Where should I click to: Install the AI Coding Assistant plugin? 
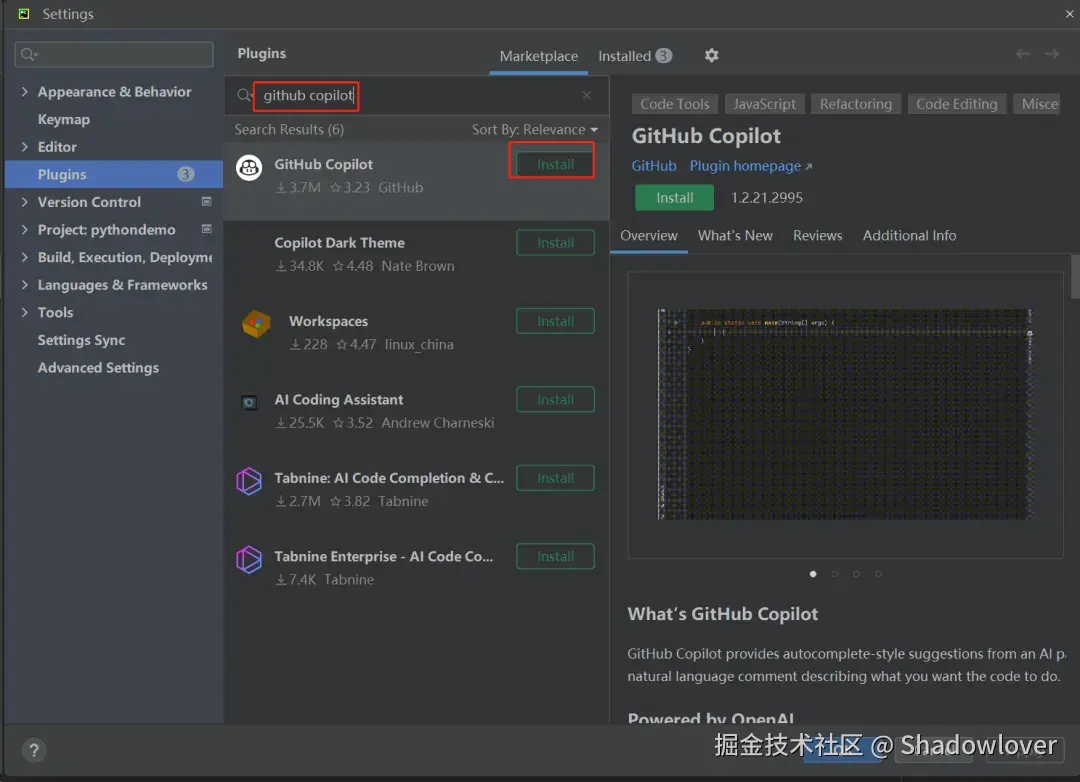point(555,400)
